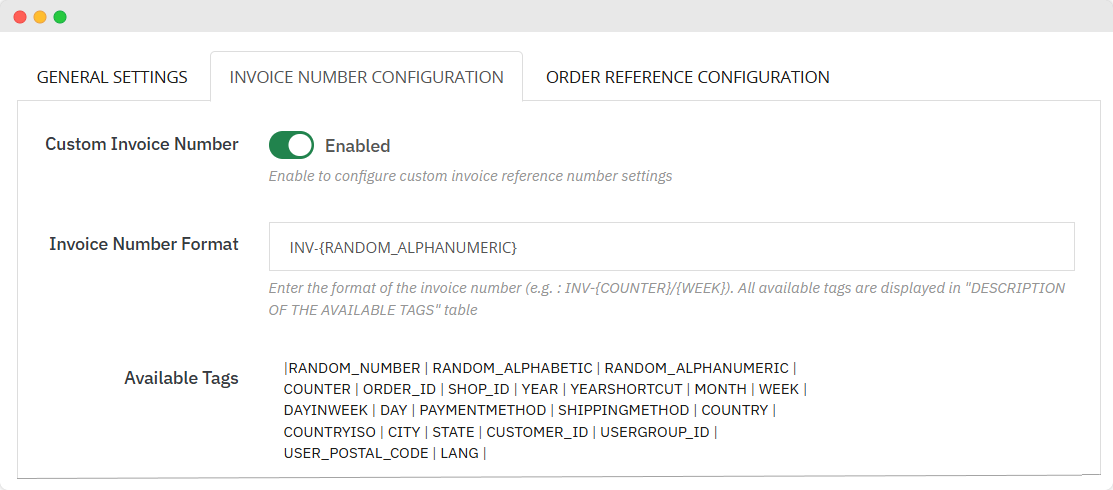Click the COUNTRYISO tag
Image resolution: width=1113 pixels, height=490 pixels.
pyautogui.click(x=329, y=432)
